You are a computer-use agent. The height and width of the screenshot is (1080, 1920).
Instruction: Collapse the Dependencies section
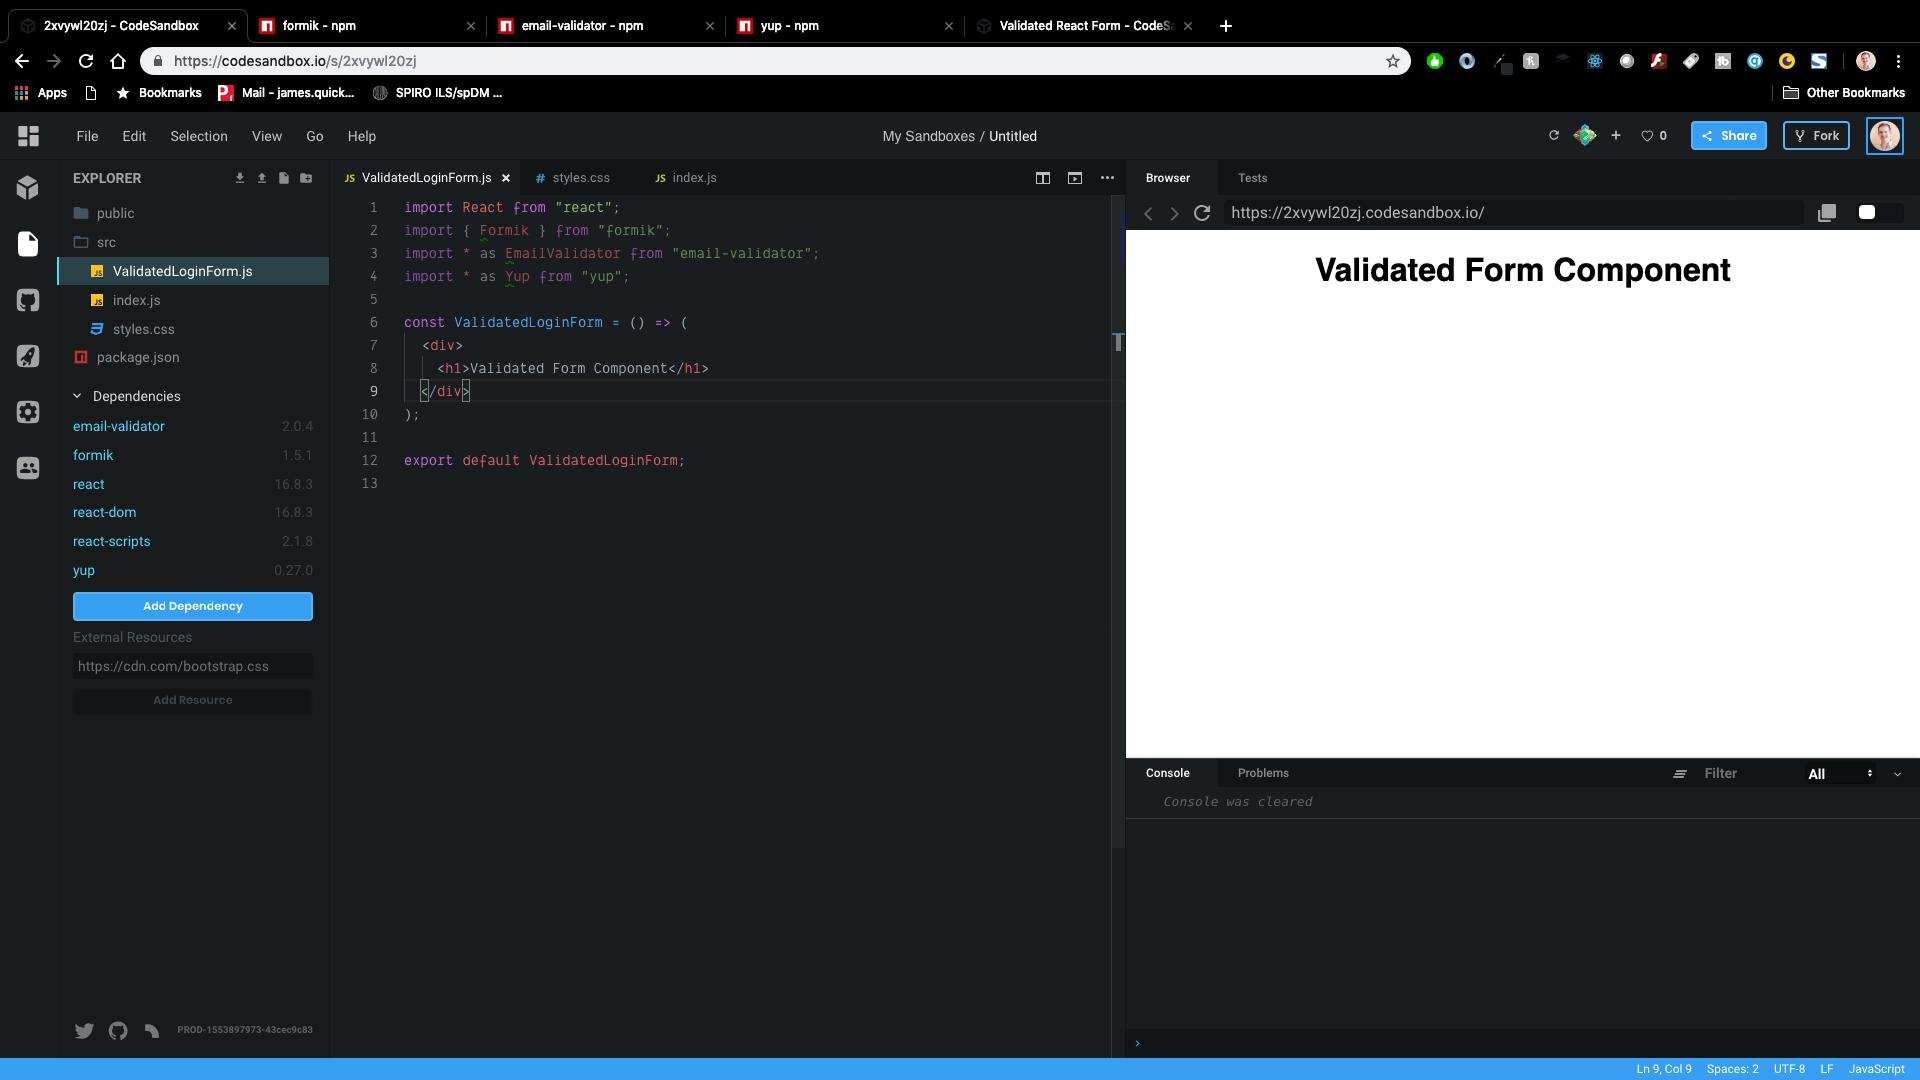click(77, 396)
